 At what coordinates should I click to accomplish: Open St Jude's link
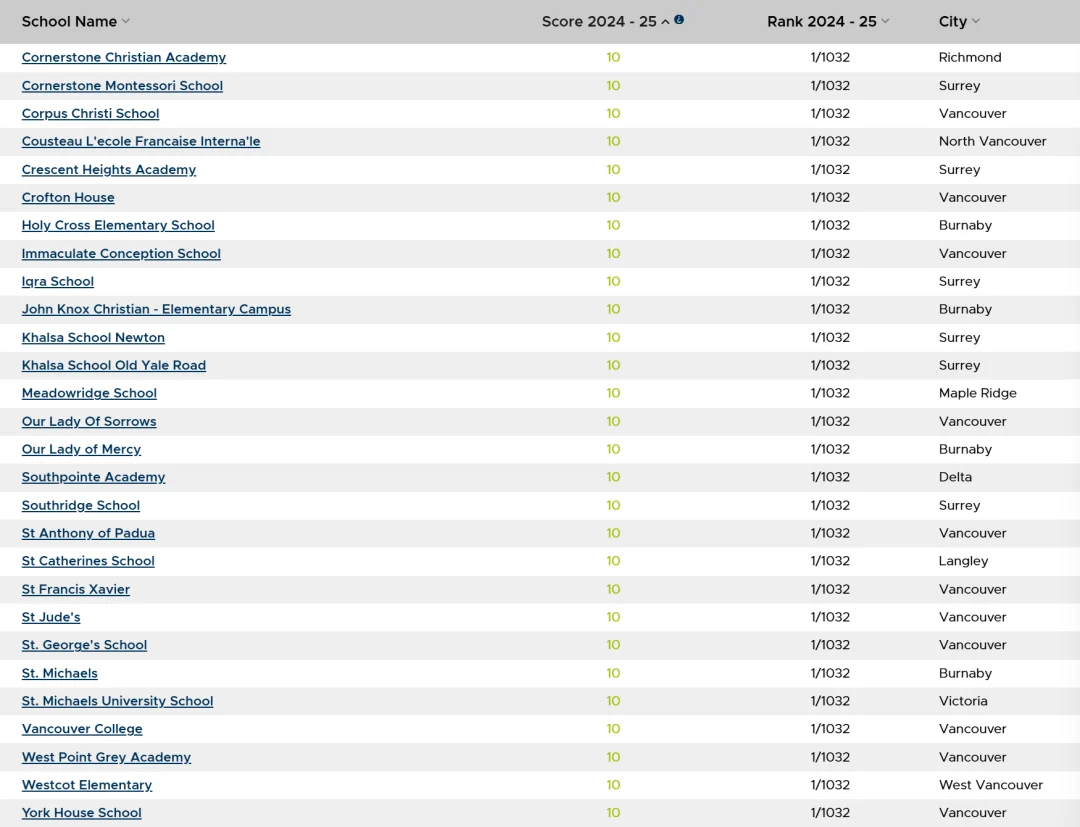coord(51,617)
